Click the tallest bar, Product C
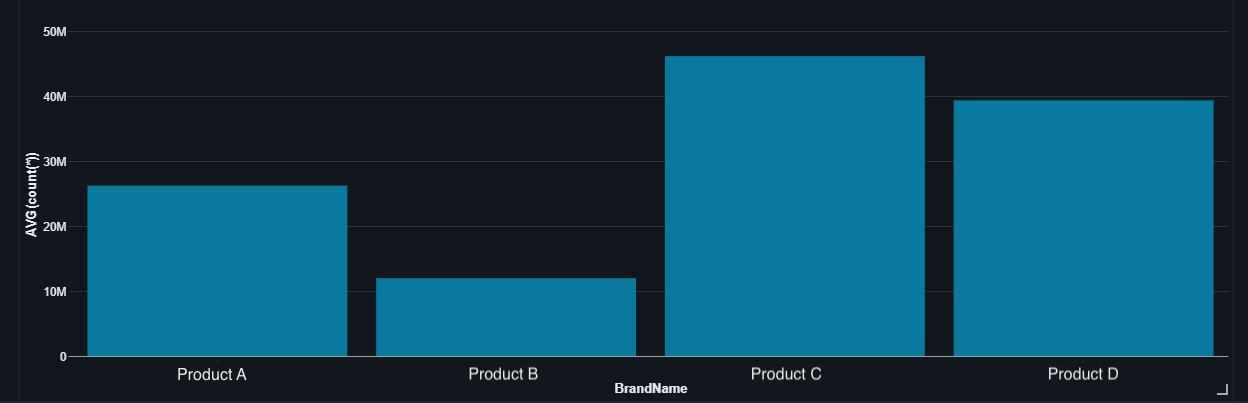This screenshot has width=1248, height=403. coord(794,206)
